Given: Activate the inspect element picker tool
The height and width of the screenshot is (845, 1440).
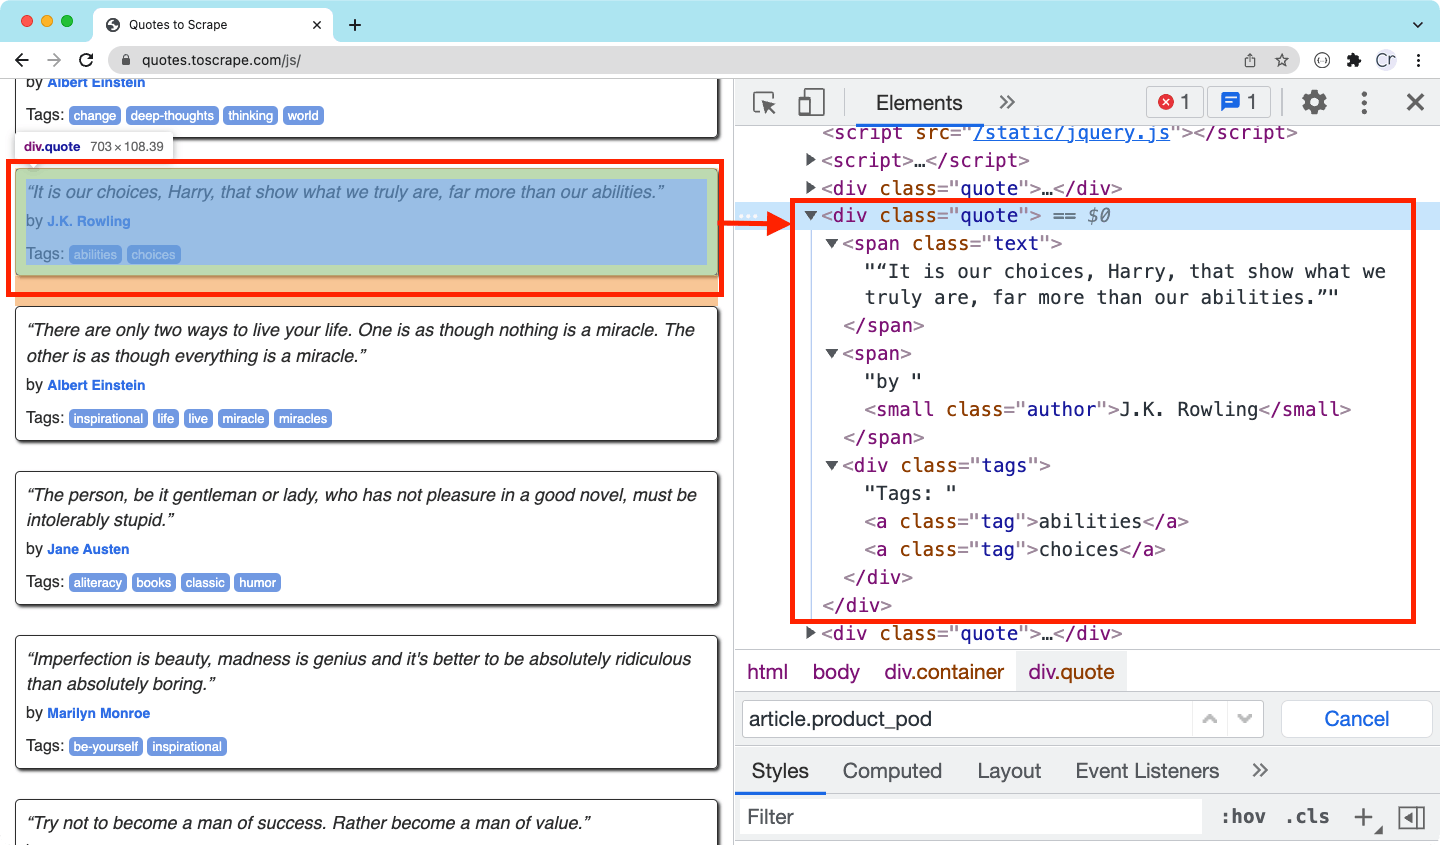Looking at the screenshot, I should 765,103.
